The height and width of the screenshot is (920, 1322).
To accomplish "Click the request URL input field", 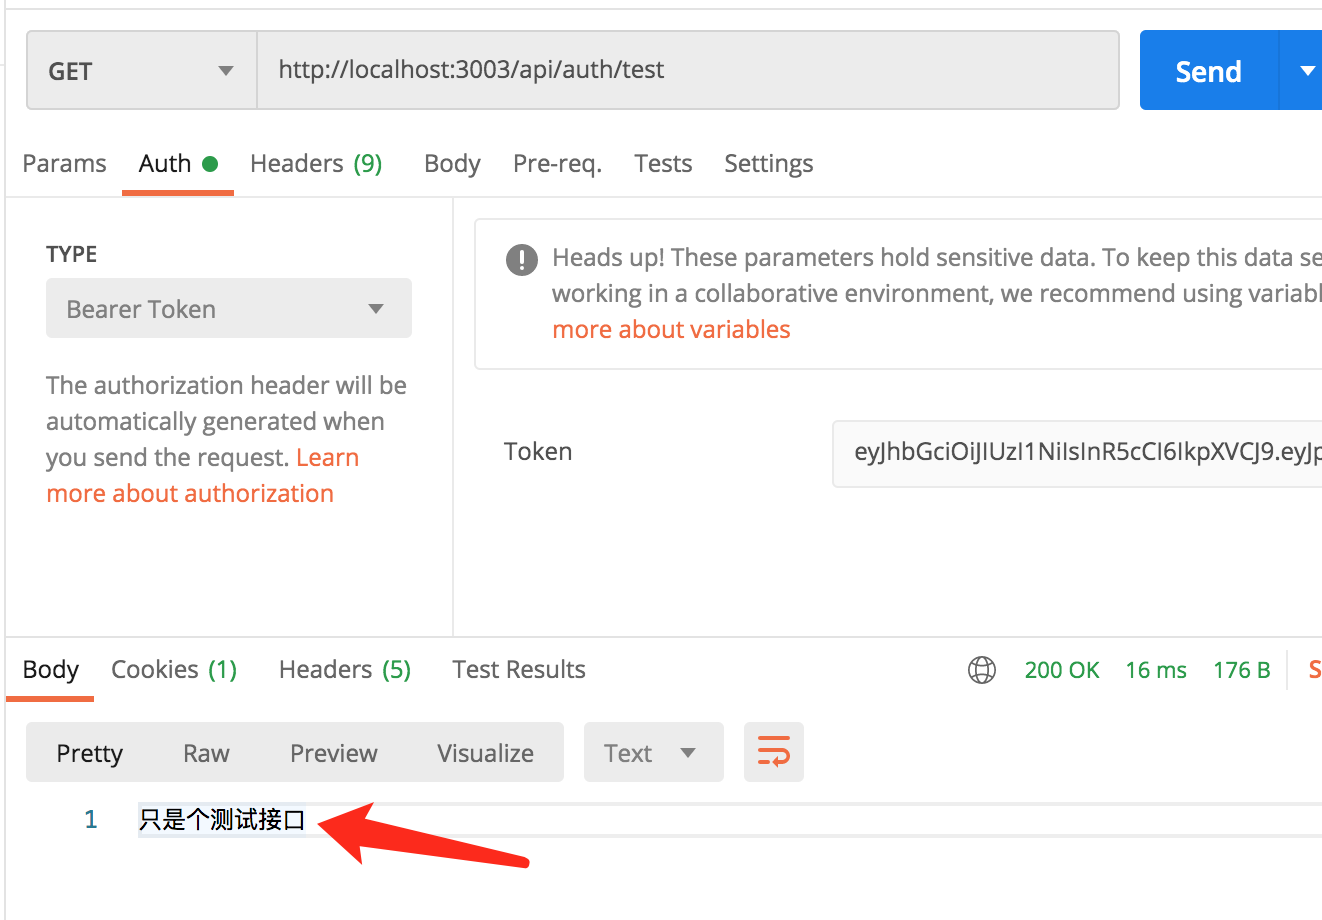I will 688,70.
